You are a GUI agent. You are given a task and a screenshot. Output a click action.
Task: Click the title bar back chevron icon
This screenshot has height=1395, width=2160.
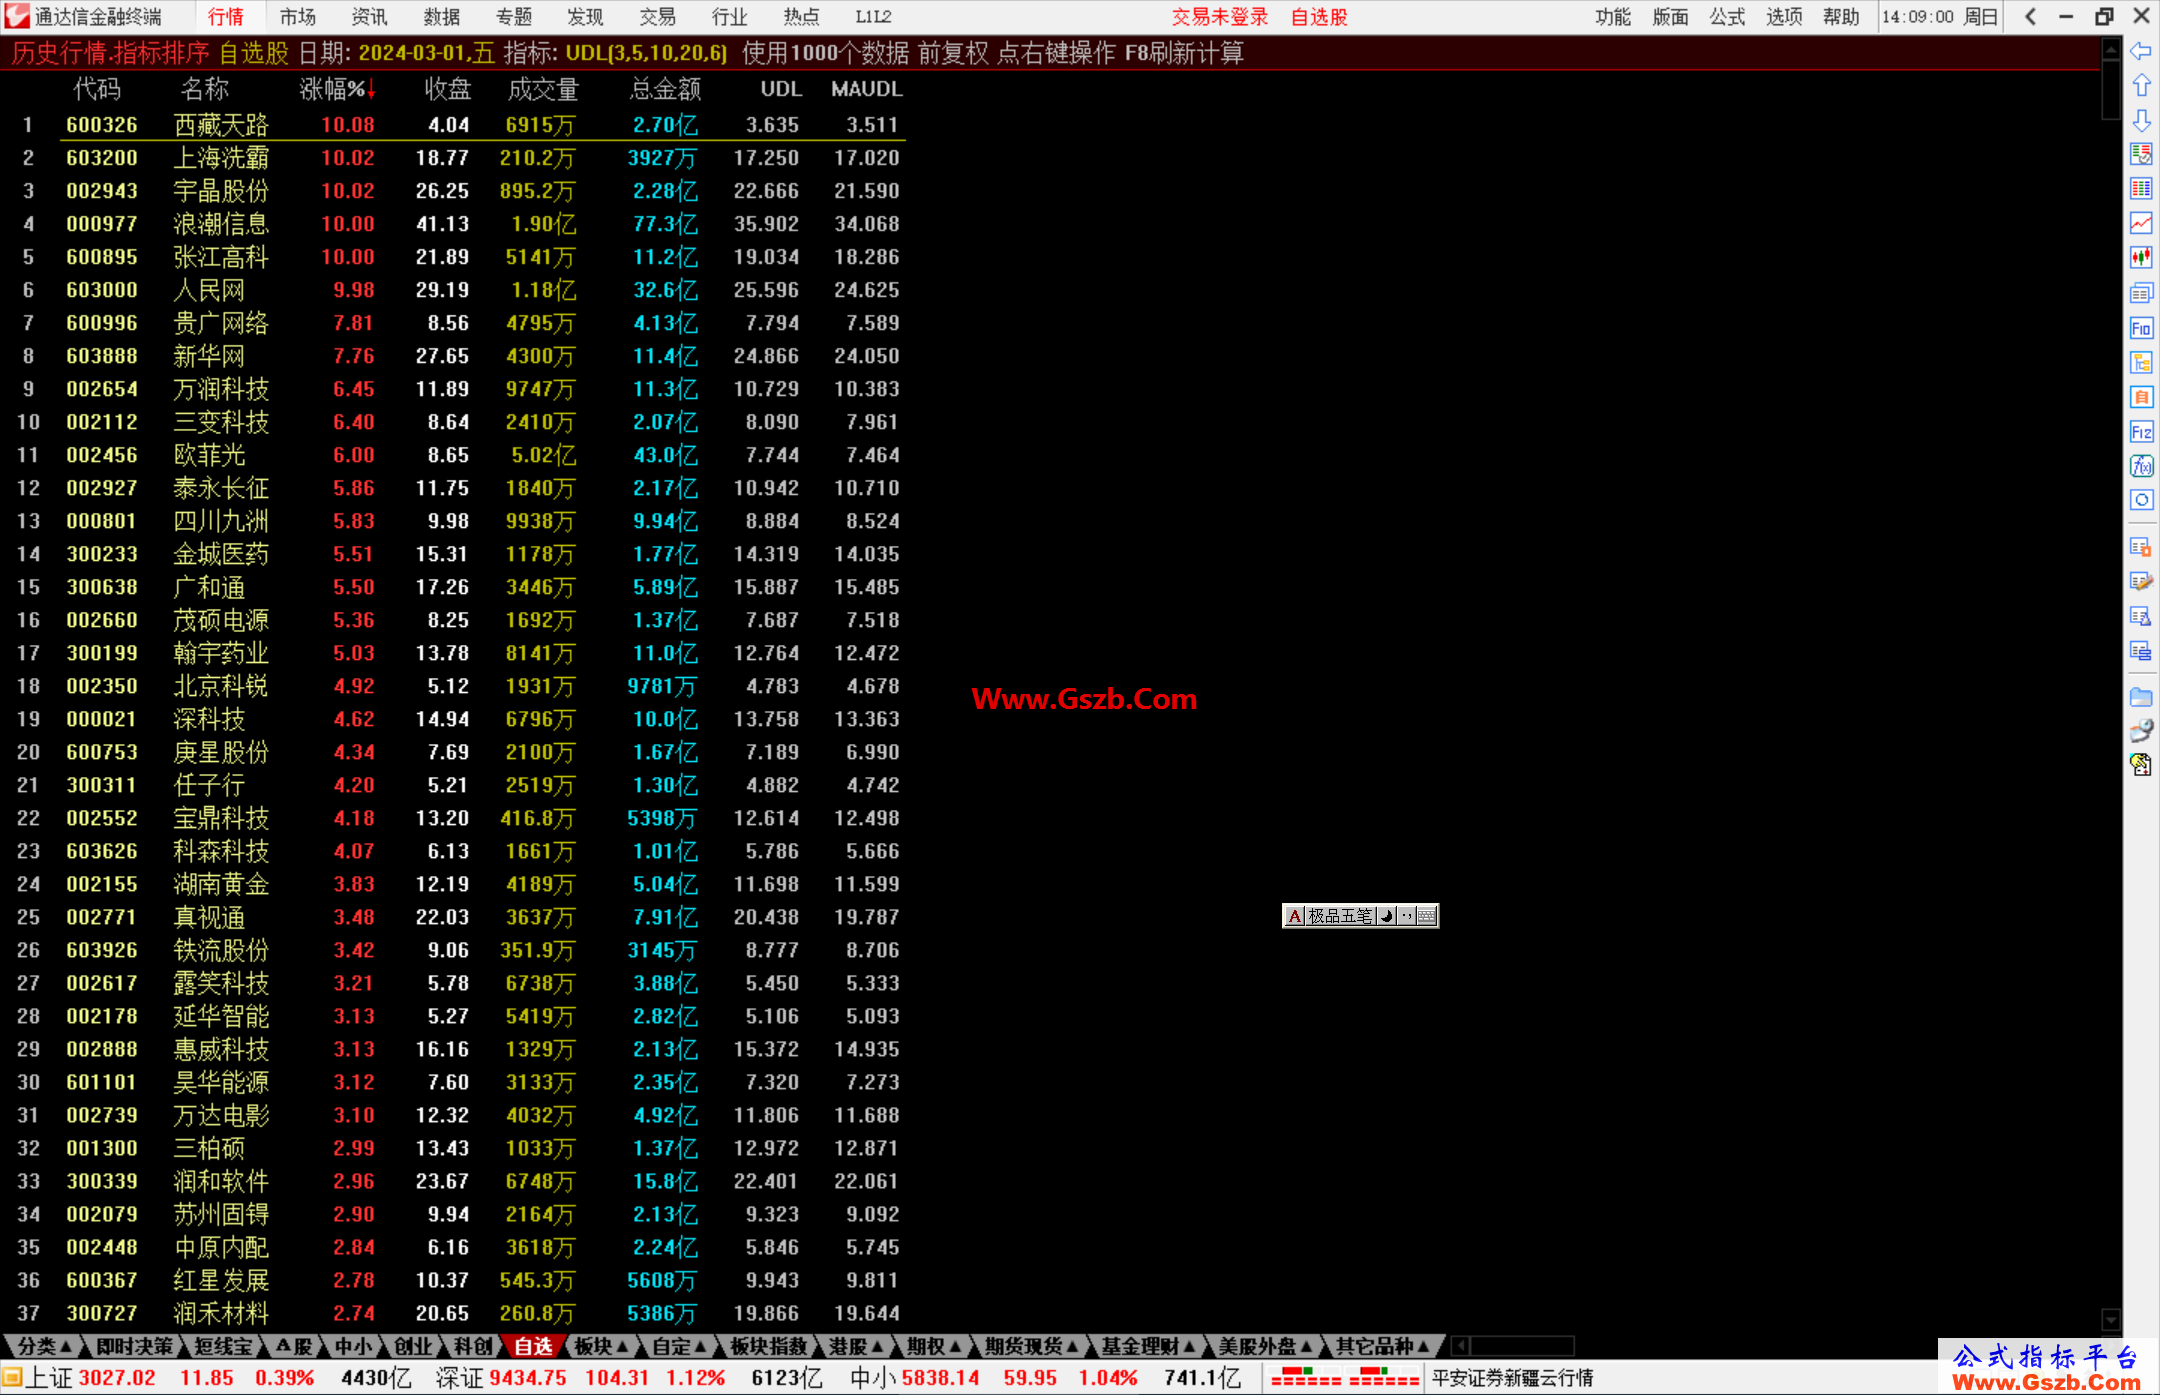(2030, 17)
